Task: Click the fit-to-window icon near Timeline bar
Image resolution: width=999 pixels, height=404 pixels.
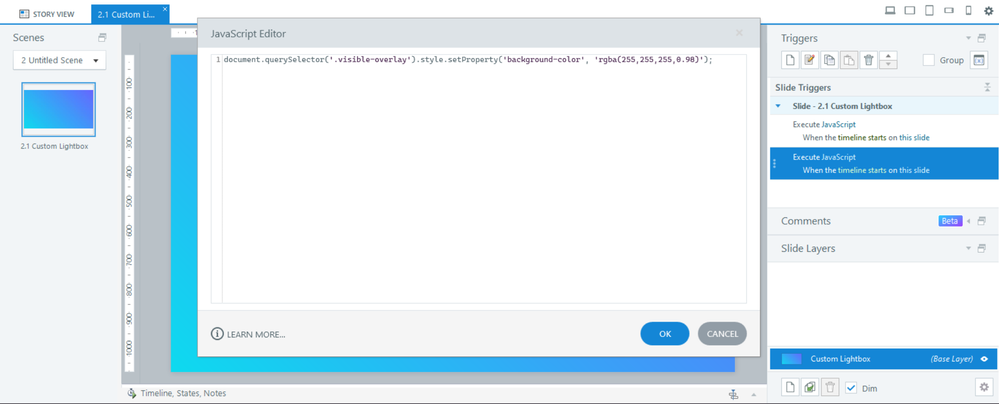Action: 733,394
